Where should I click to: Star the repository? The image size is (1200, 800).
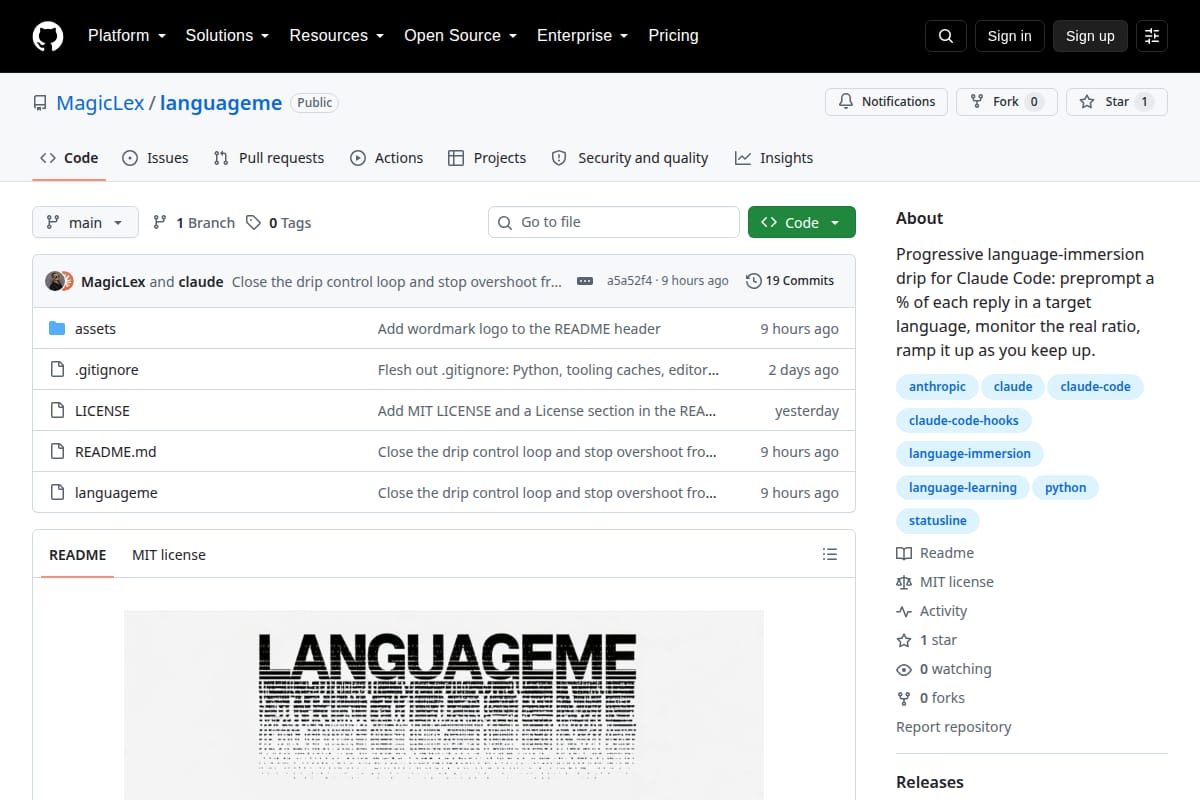tap(1117, 102)
